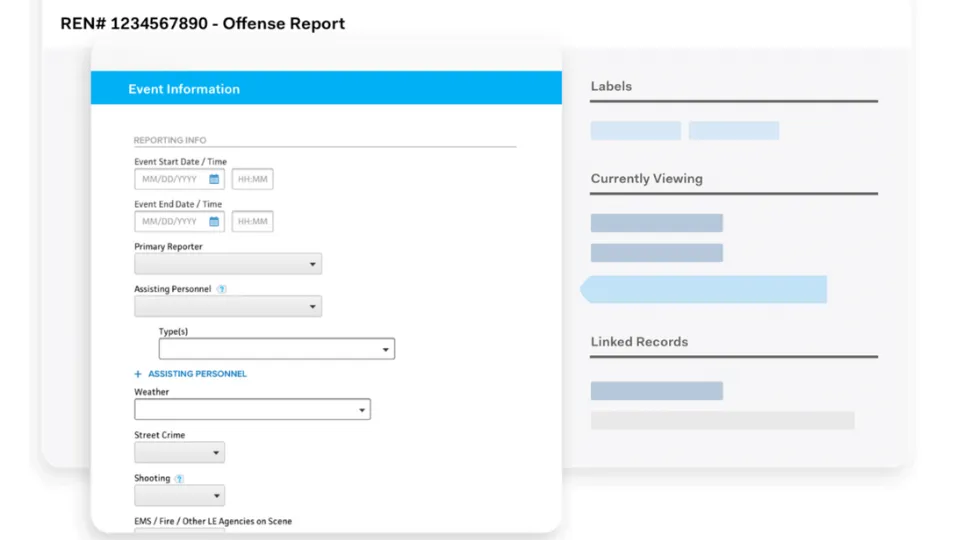Focus the Event Start Date field
The image size is (960, 540).
179,179
